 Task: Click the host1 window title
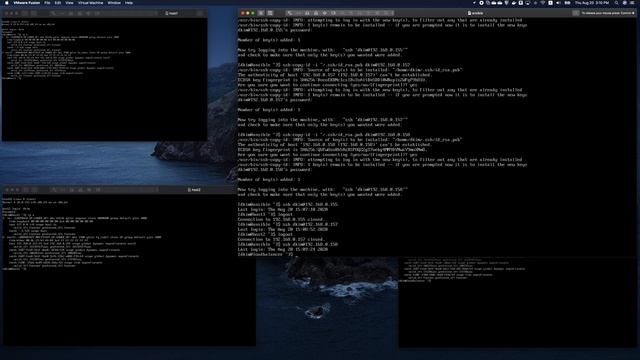tap(171, 13)
